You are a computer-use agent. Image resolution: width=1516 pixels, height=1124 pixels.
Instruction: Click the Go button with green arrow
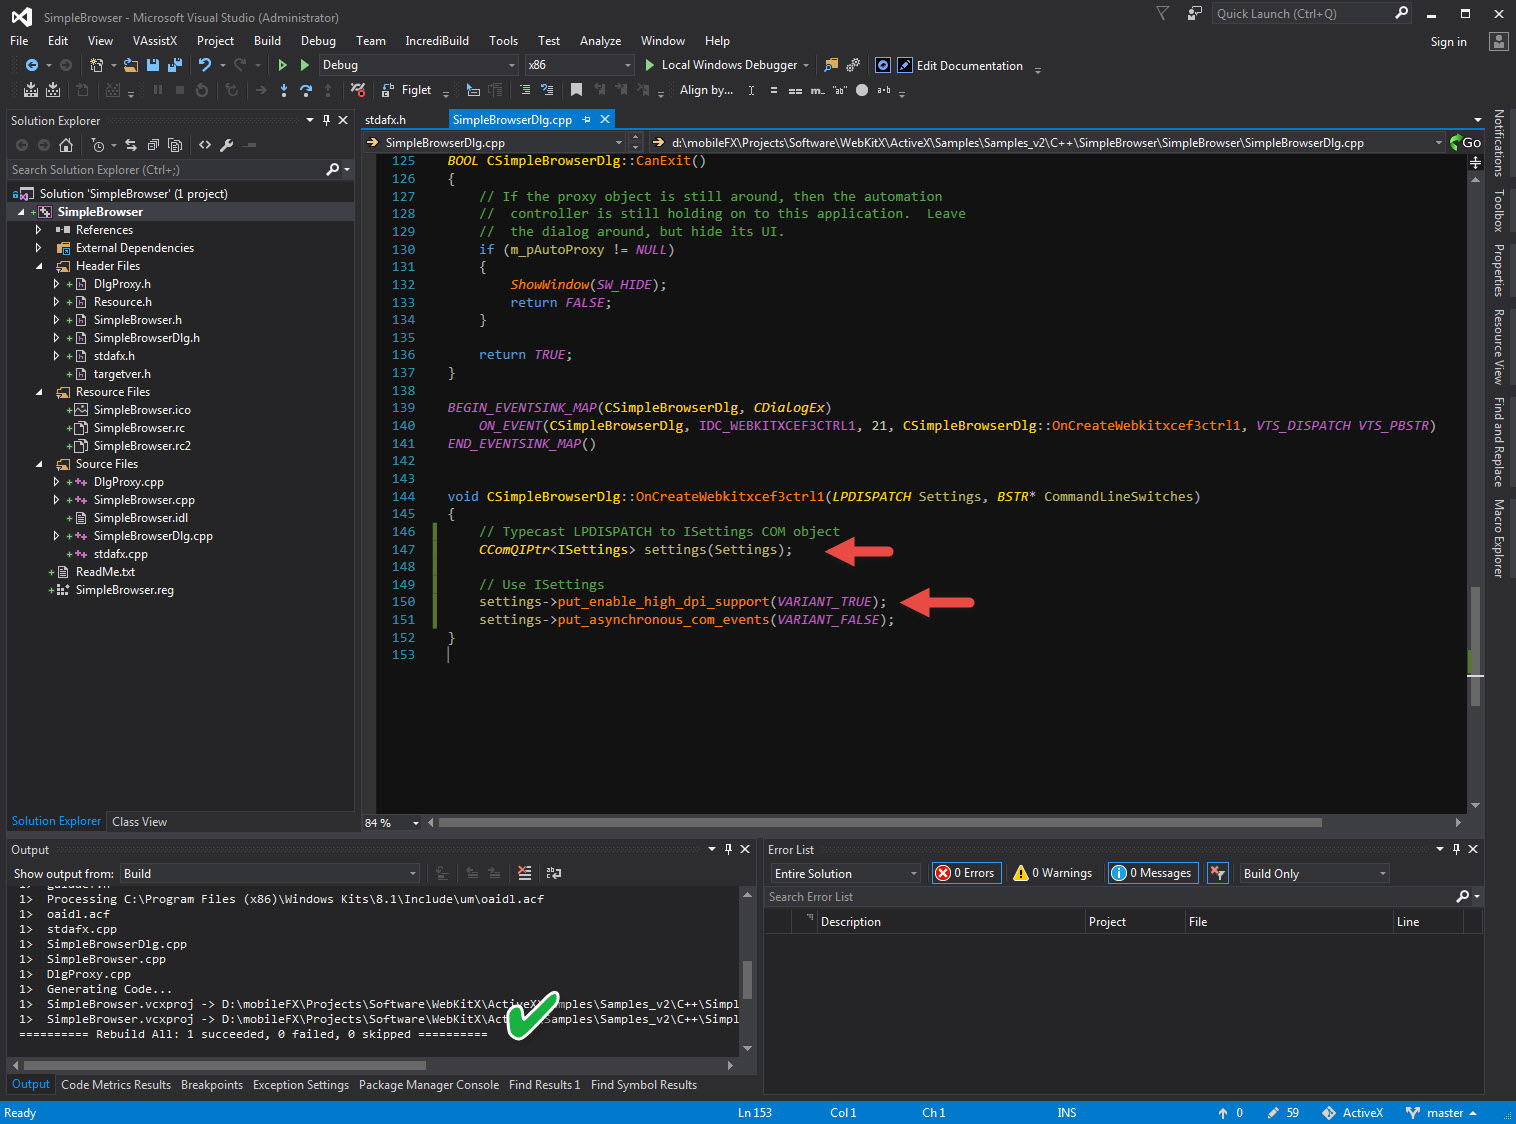click(1466, 143)
